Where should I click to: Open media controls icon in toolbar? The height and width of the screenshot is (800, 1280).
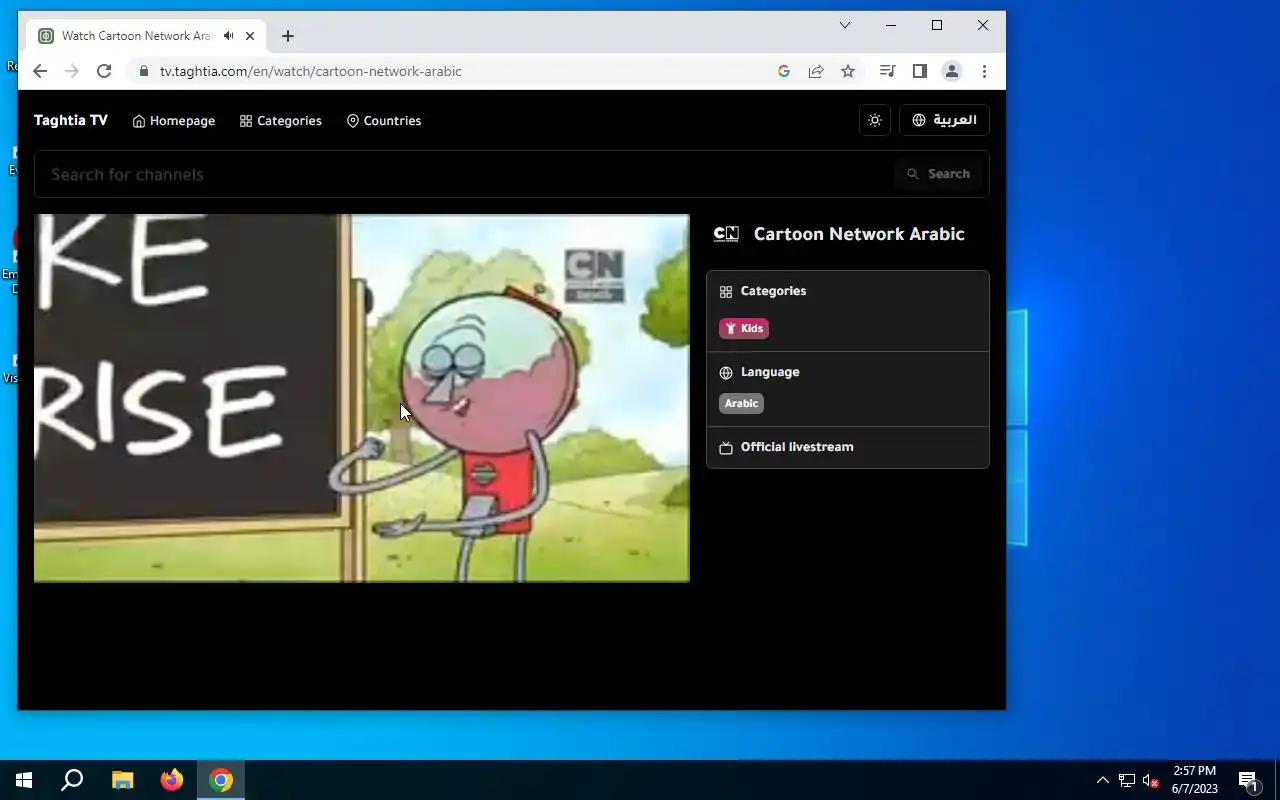click(887, 71)
